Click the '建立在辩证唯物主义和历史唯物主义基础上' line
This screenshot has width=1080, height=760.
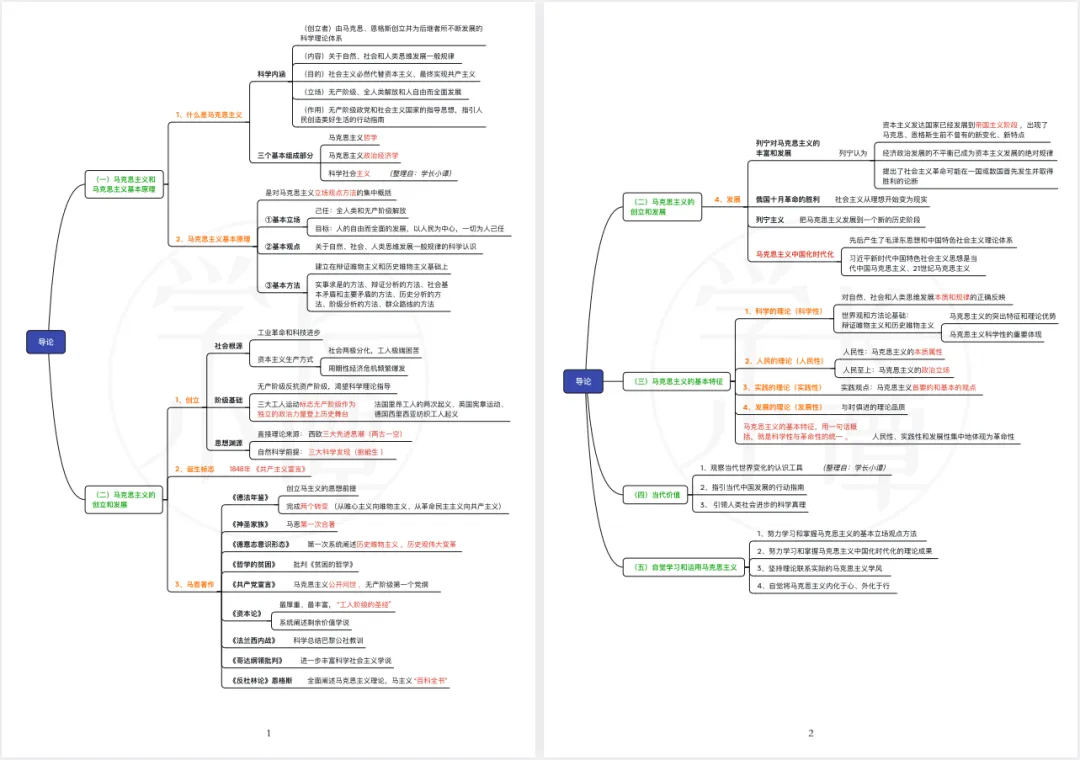pos(382,267)
